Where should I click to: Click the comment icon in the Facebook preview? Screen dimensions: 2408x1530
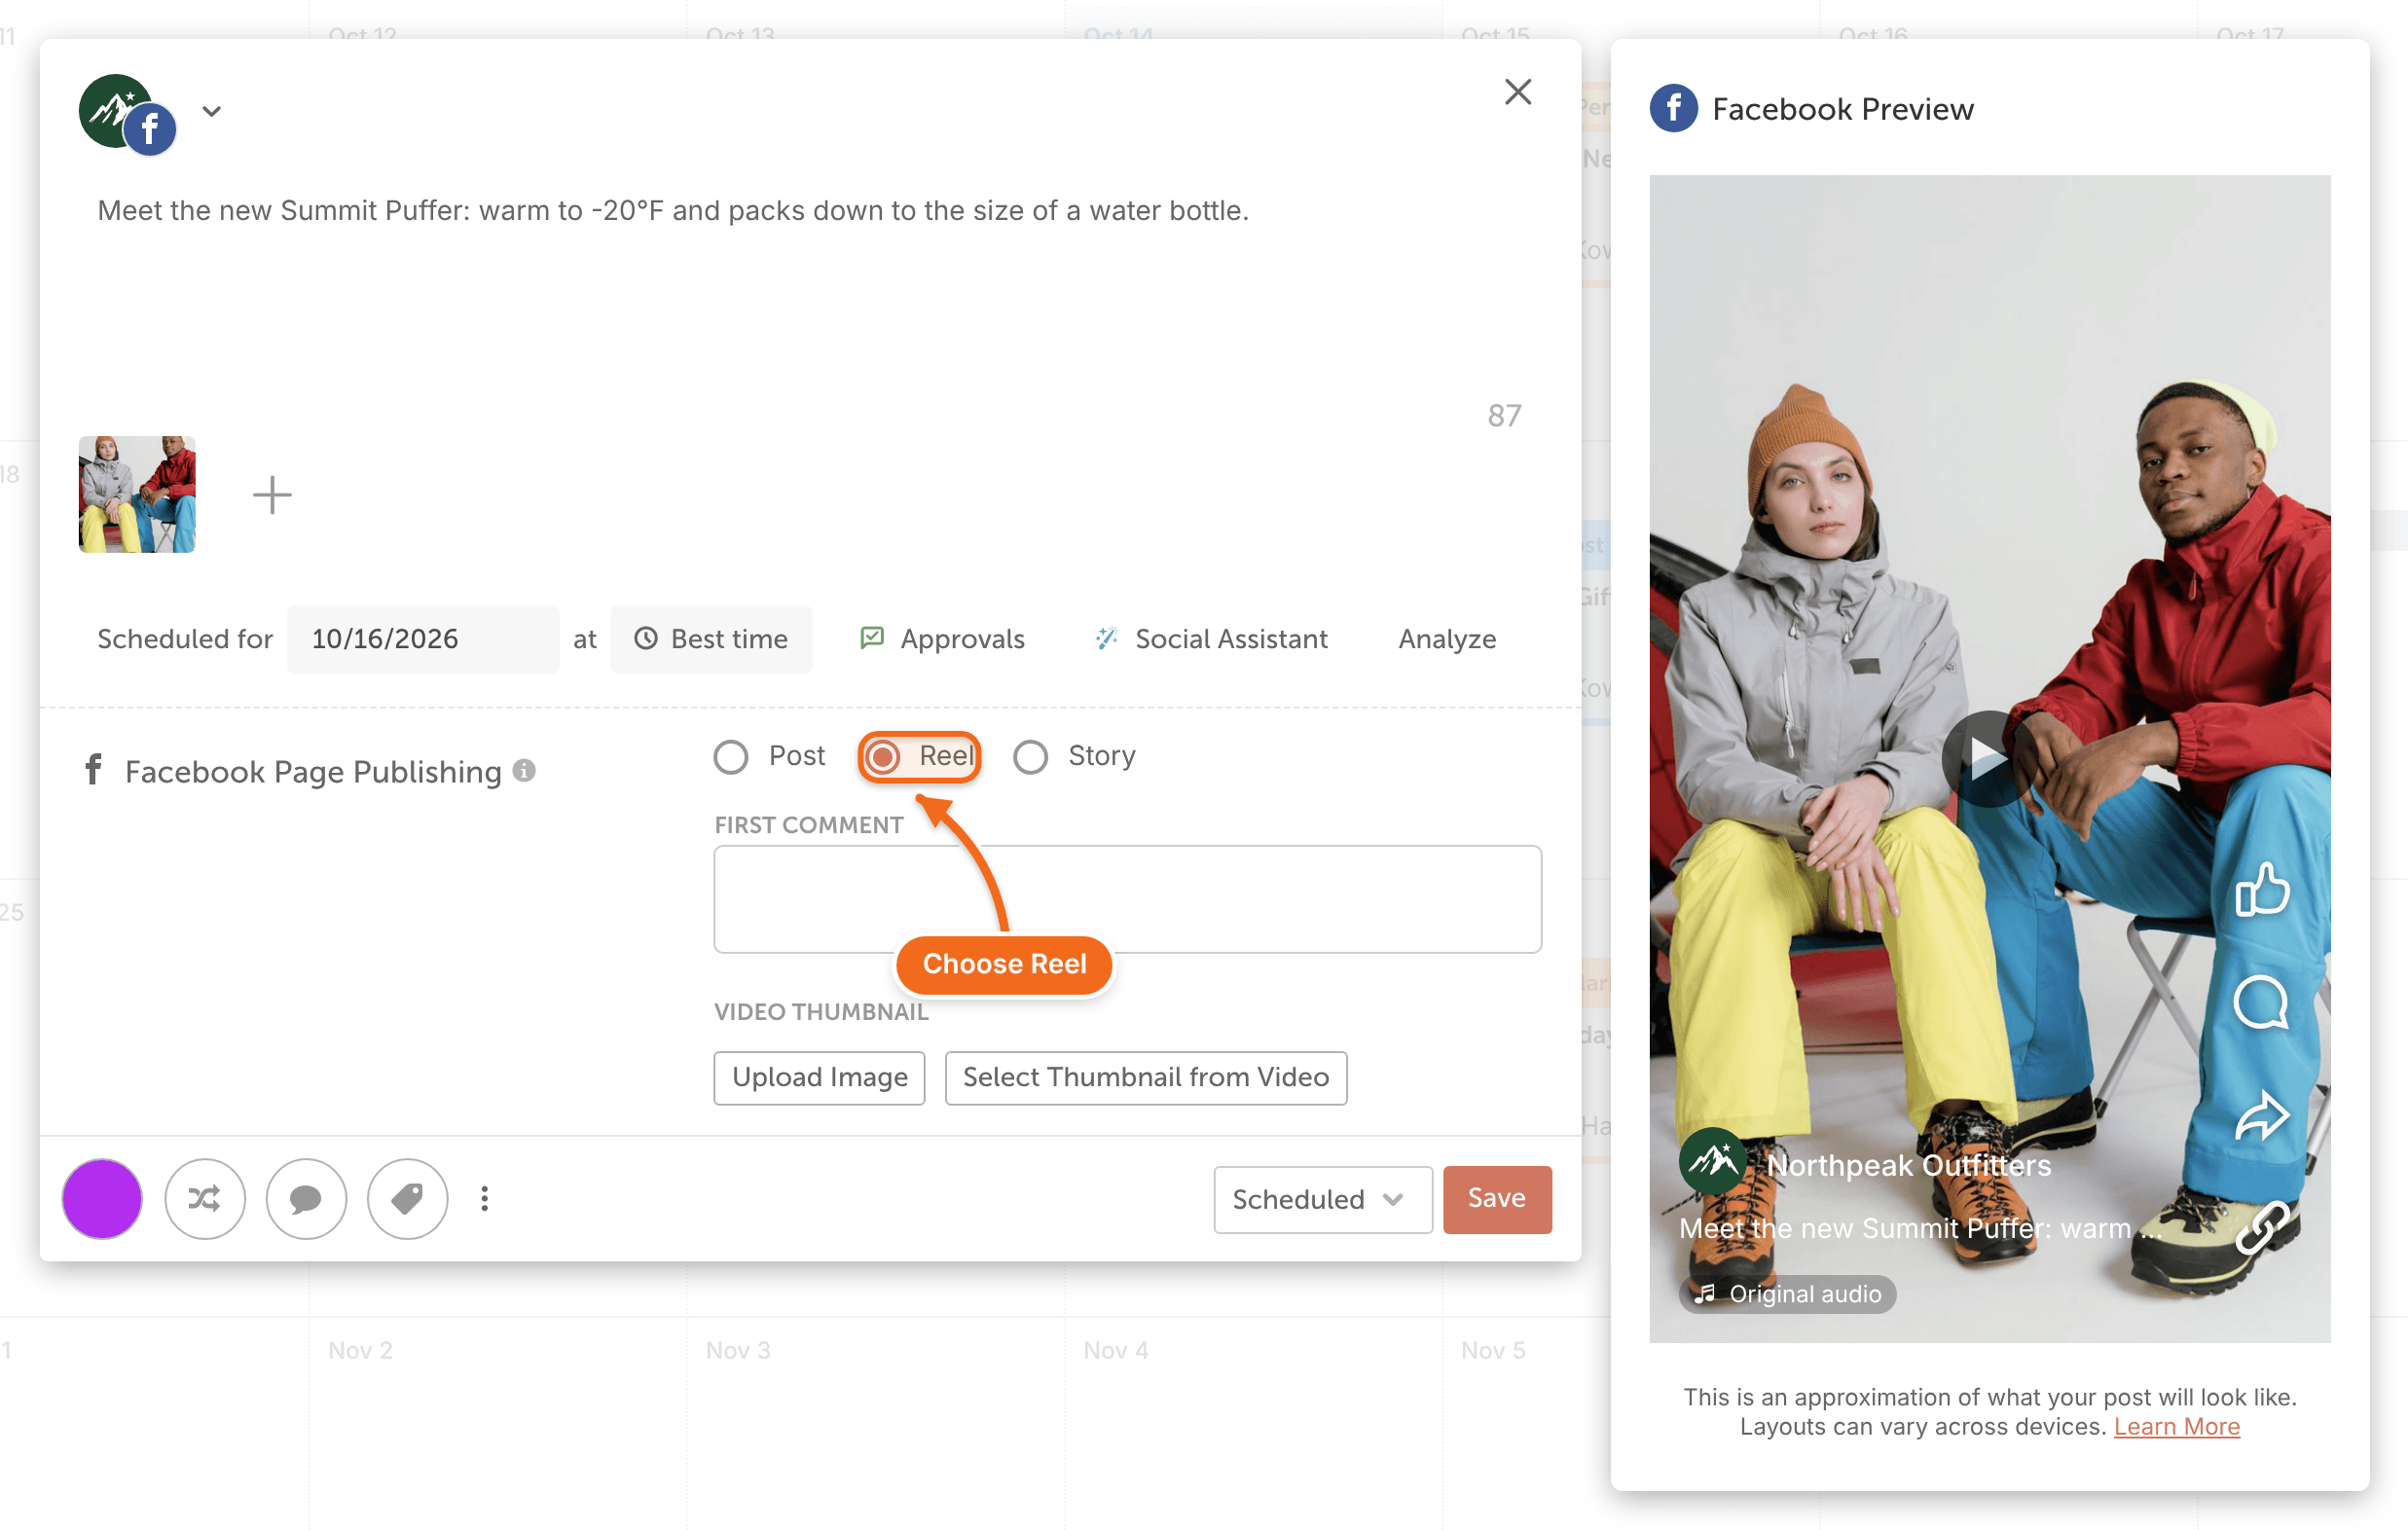[x=2260, y=1002]
